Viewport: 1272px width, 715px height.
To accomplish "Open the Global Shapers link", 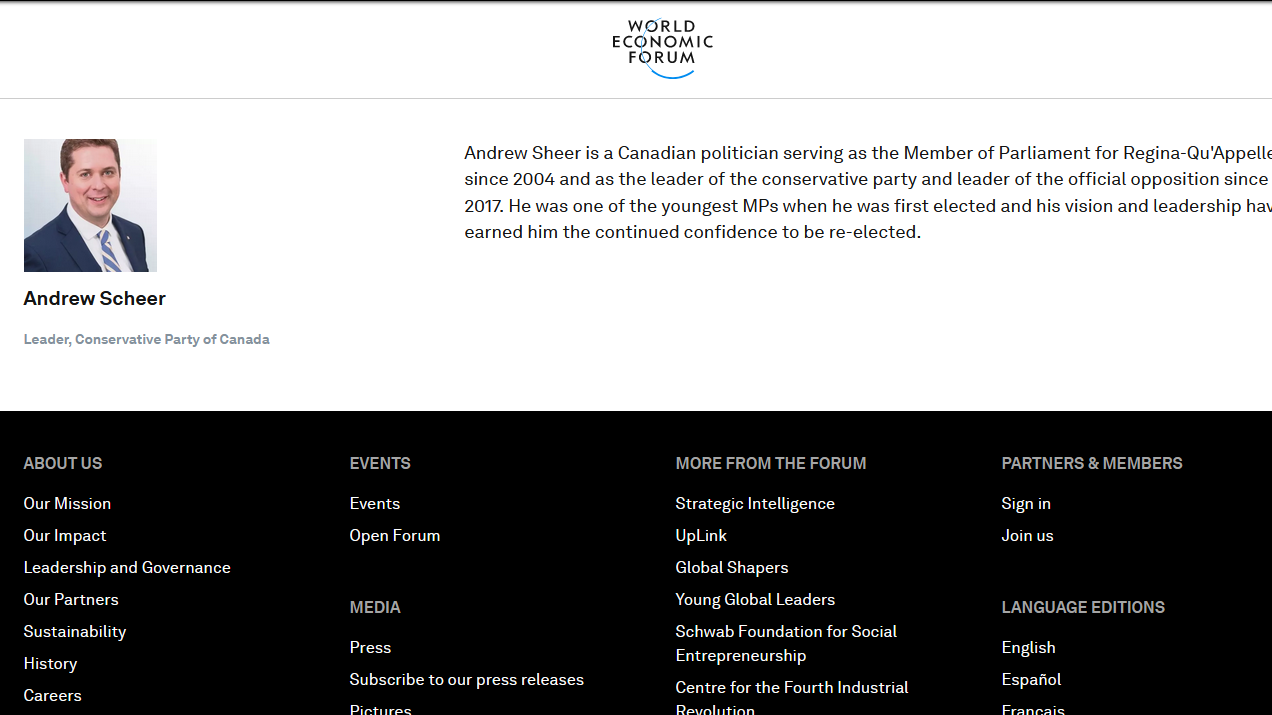I will [732, 567].
